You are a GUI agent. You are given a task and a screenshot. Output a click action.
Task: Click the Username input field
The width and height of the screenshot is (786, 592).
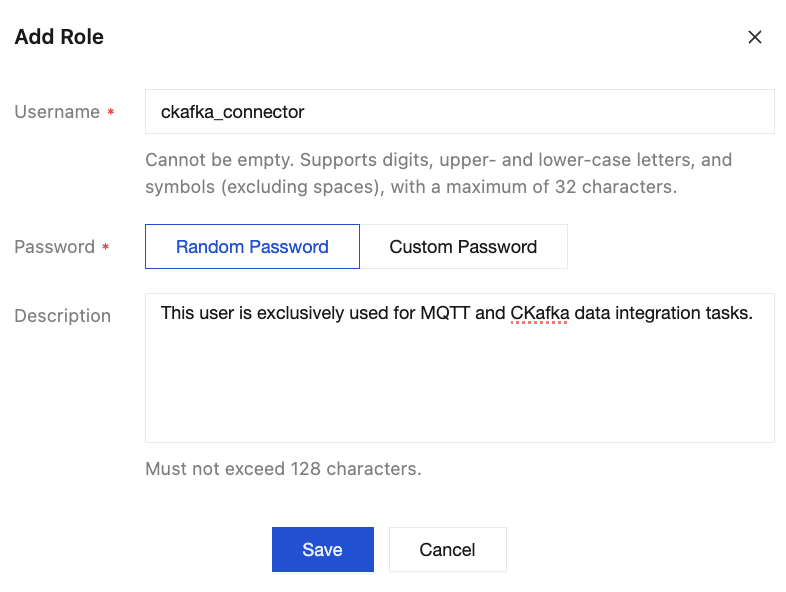point(459,112)
